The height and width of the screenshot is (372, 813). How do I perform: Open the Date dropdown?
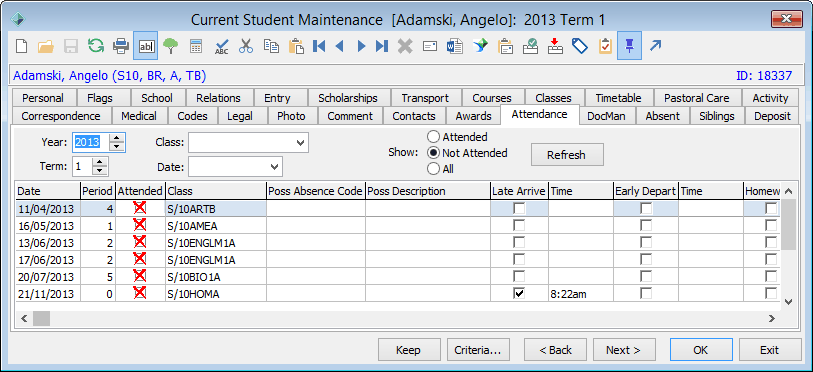point(274,167)
